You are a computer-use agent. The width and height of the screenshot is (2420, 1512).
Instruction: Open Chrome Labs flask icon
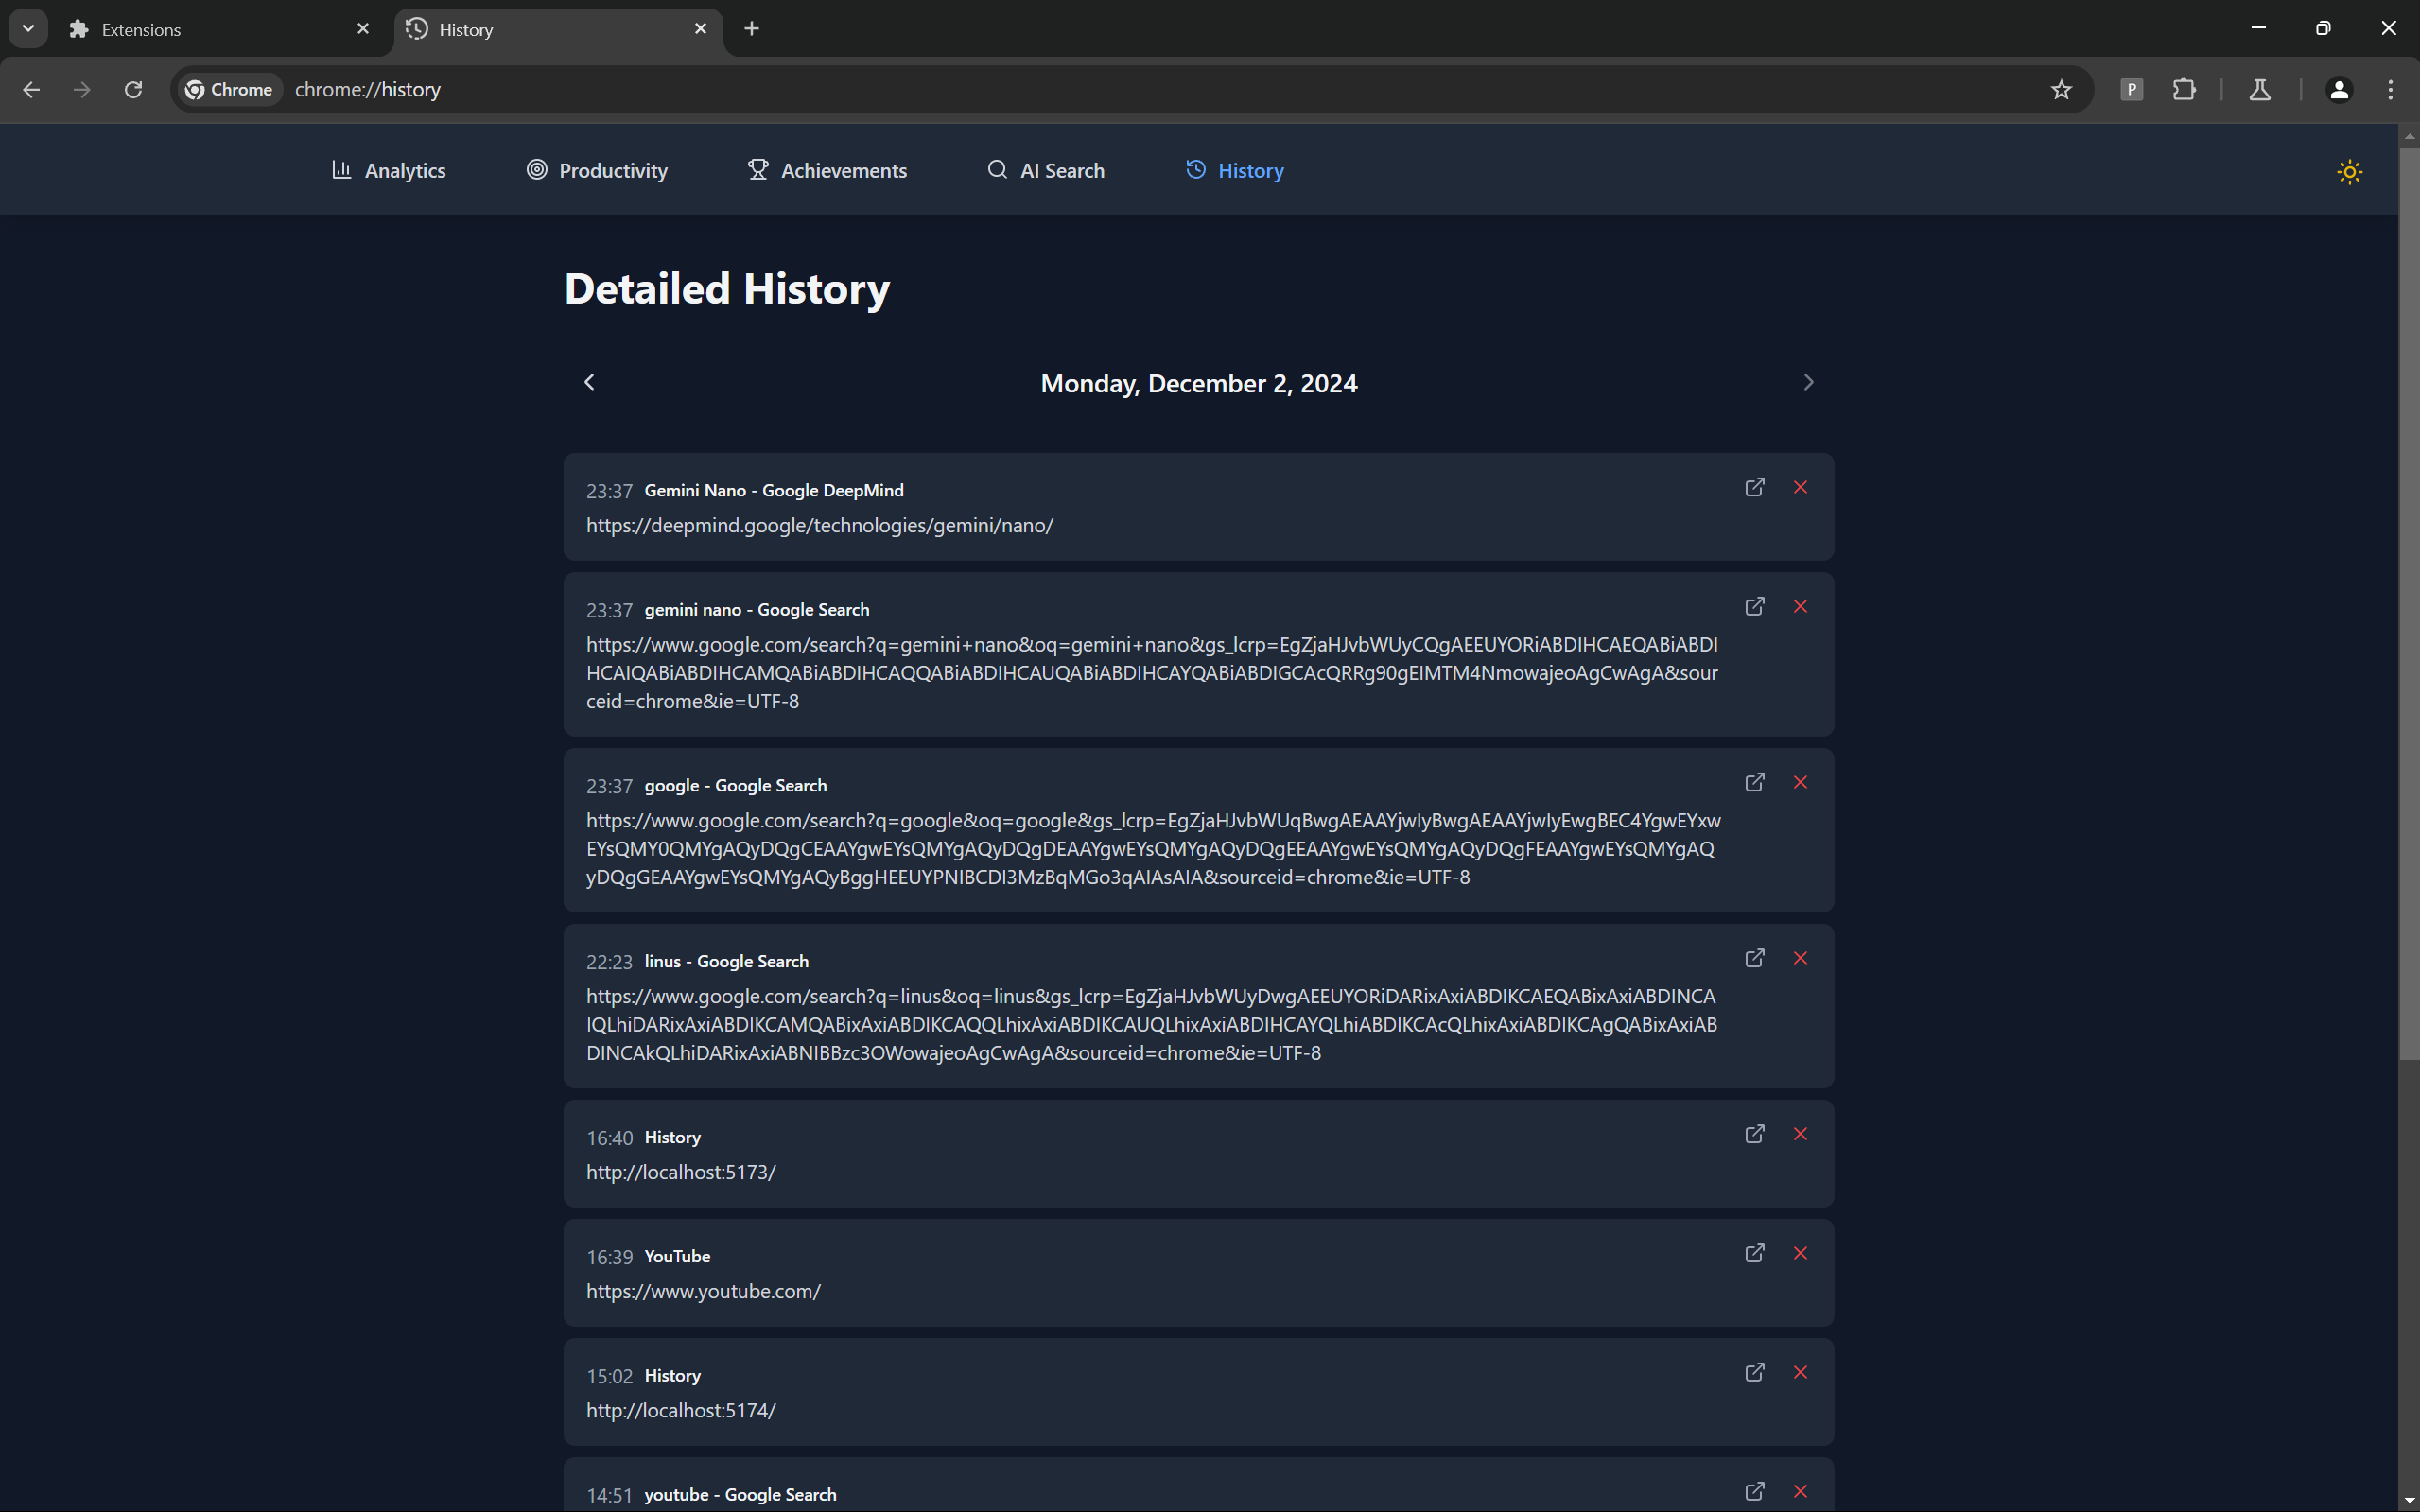(2259, 90)
